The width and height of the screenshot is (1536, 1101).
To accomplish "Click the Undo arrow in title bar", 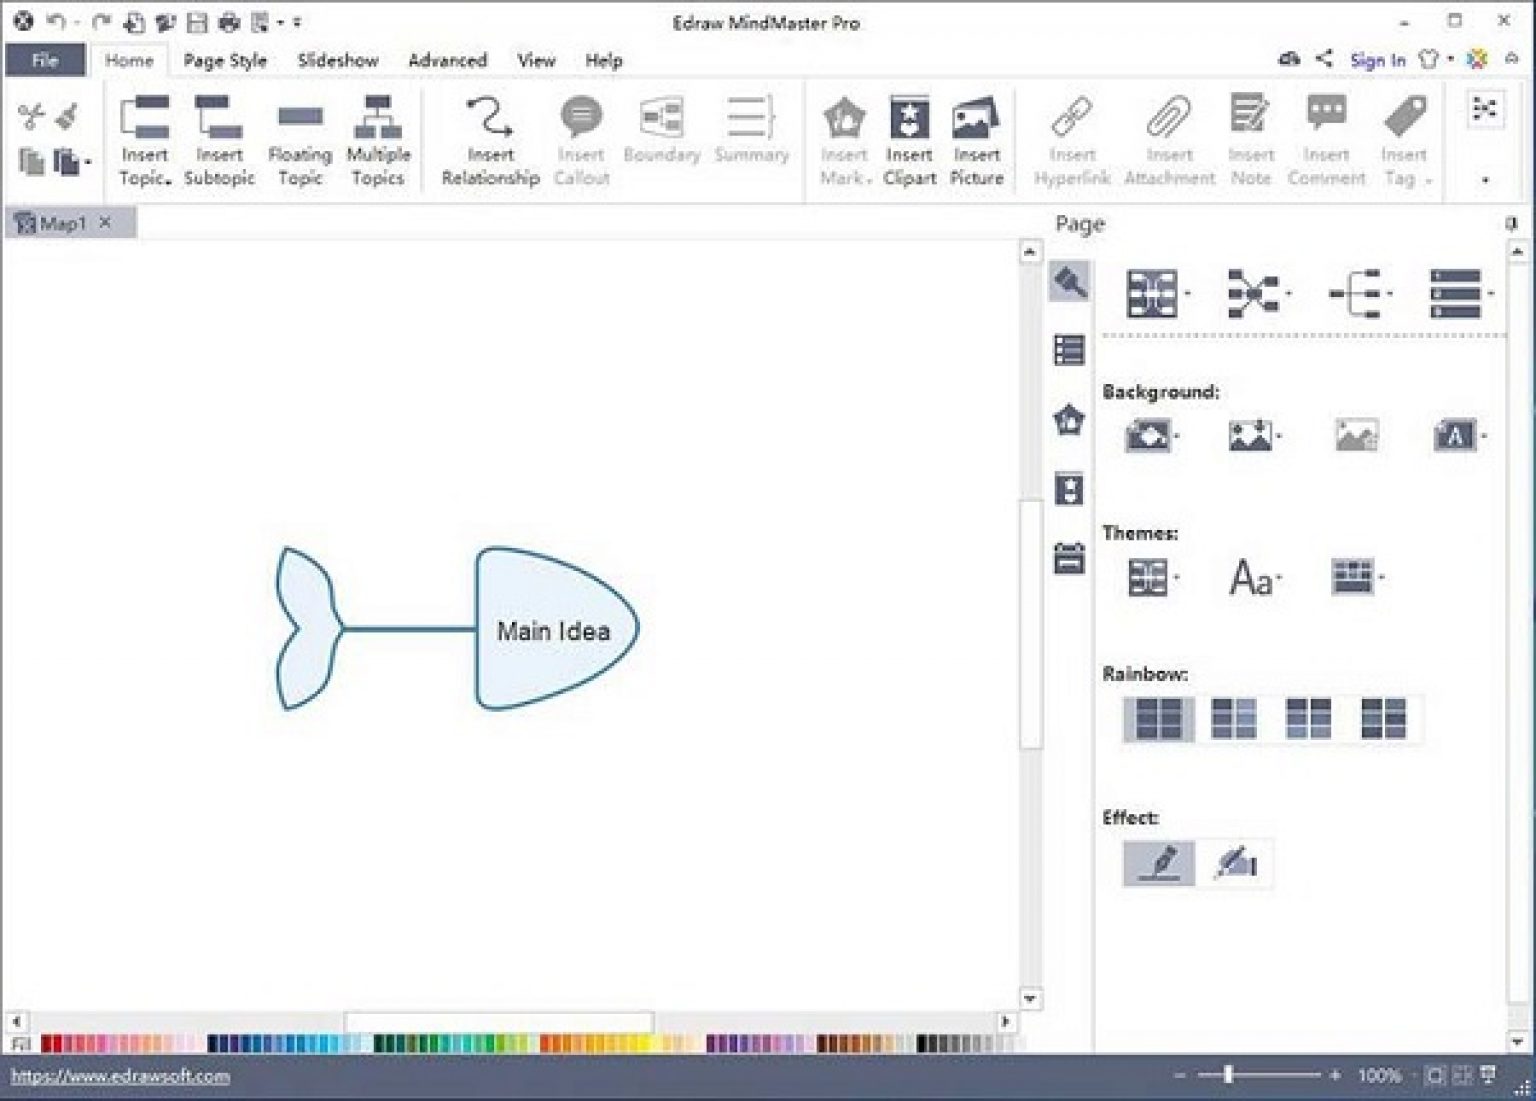I will [x=55, y=21].
